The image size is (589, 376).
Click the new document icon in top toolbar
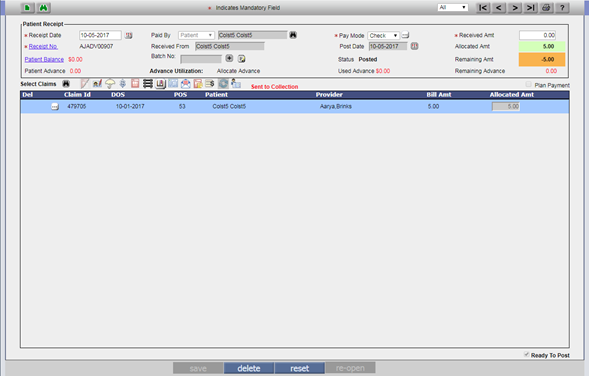click(27, 8)
